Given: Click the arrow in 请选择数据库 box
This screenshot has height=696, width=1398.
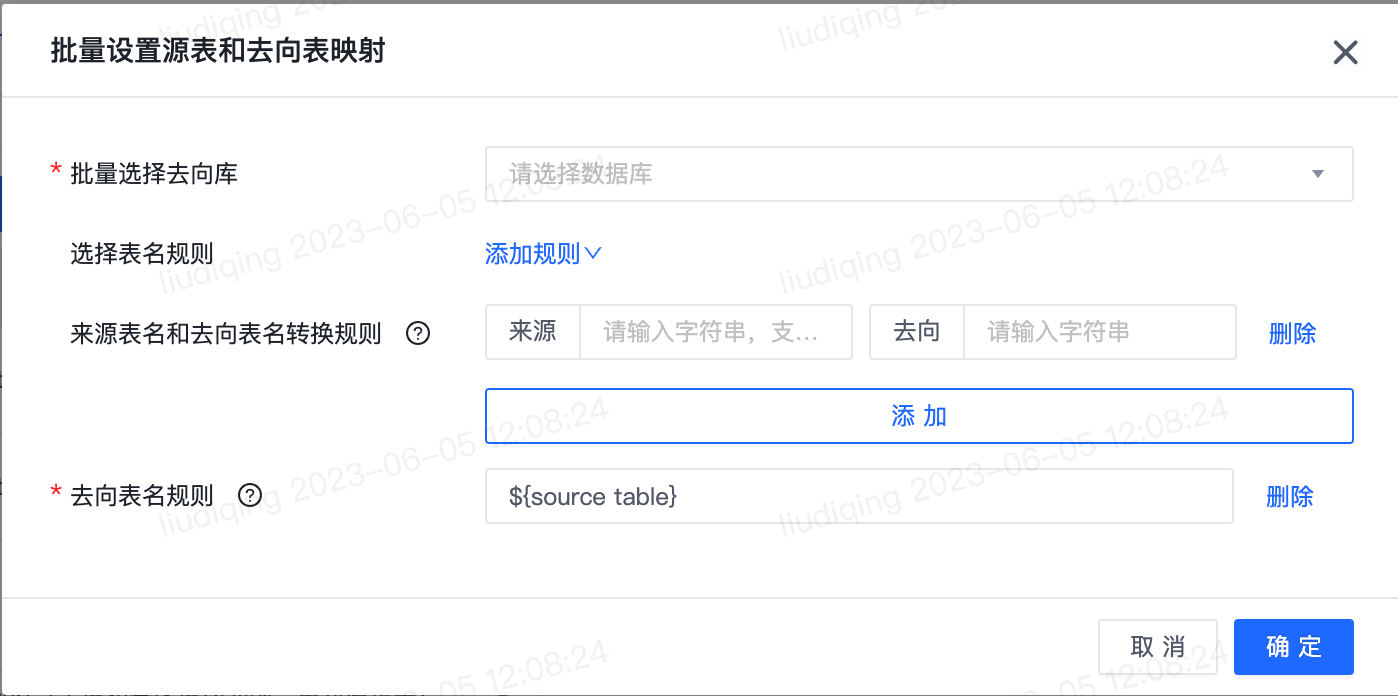Looking at the screenshot, I should pos(1317,174).
